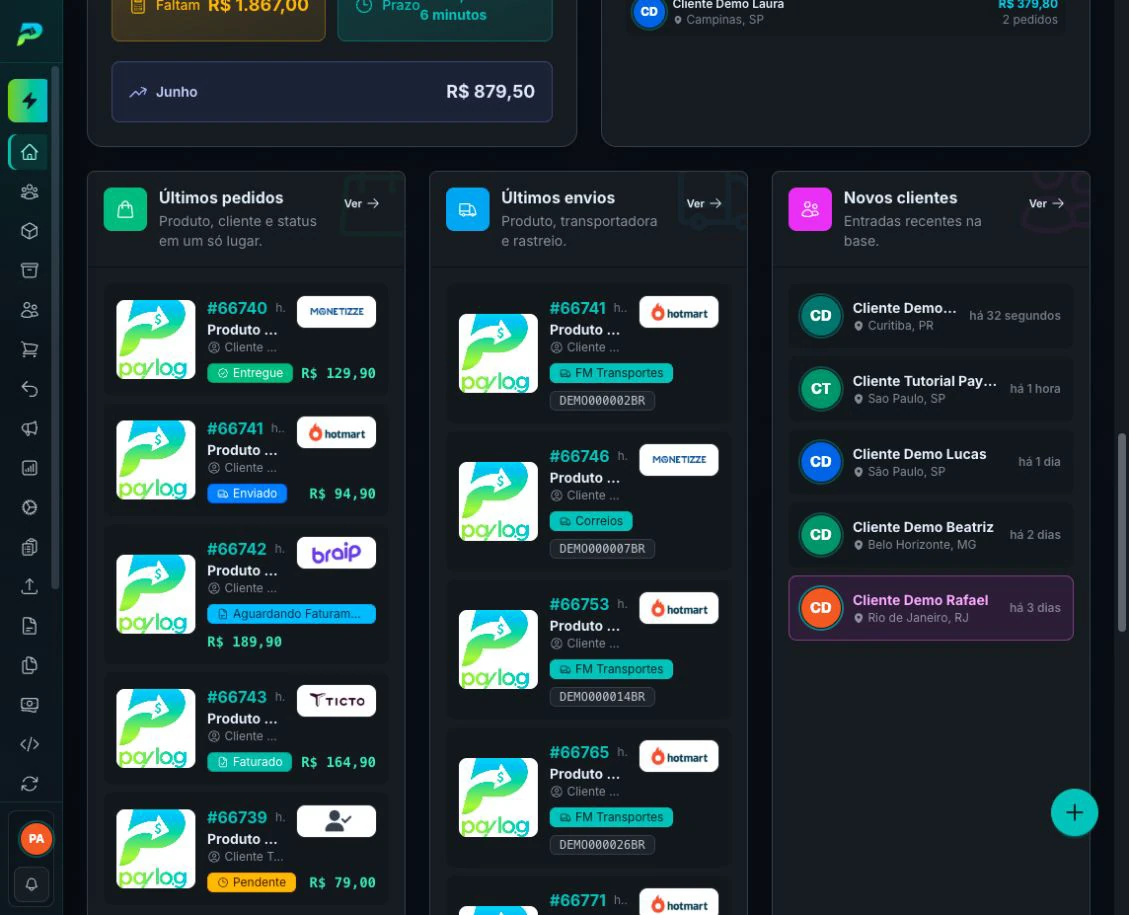This screenshot has height=915, width=1129.
Task: Click tracking code DEM0000002BR
Action: pyautogui.click(x=602, y=401)
